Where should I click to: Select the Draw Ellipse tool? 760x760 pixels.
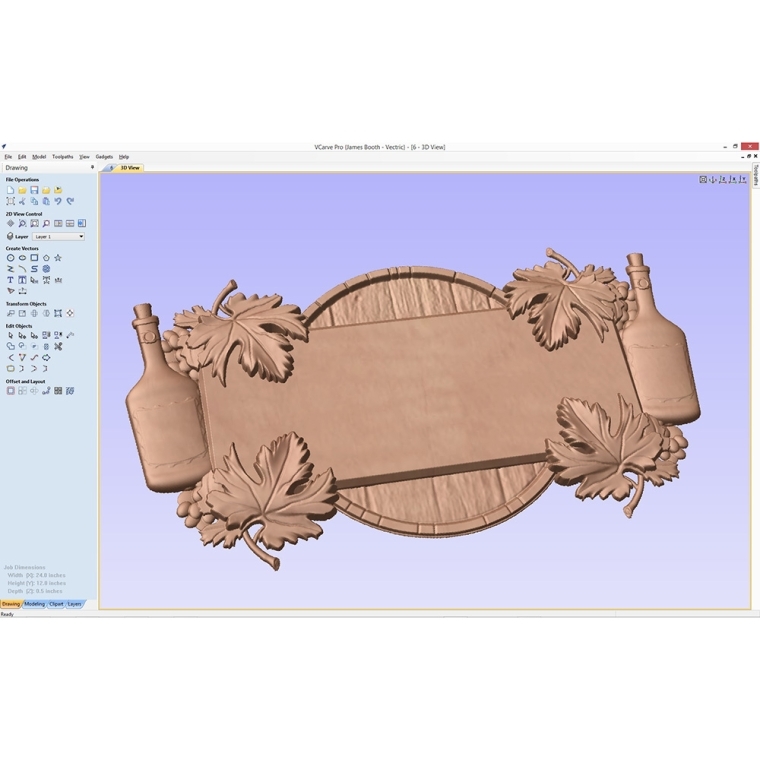tap(22, 258)
